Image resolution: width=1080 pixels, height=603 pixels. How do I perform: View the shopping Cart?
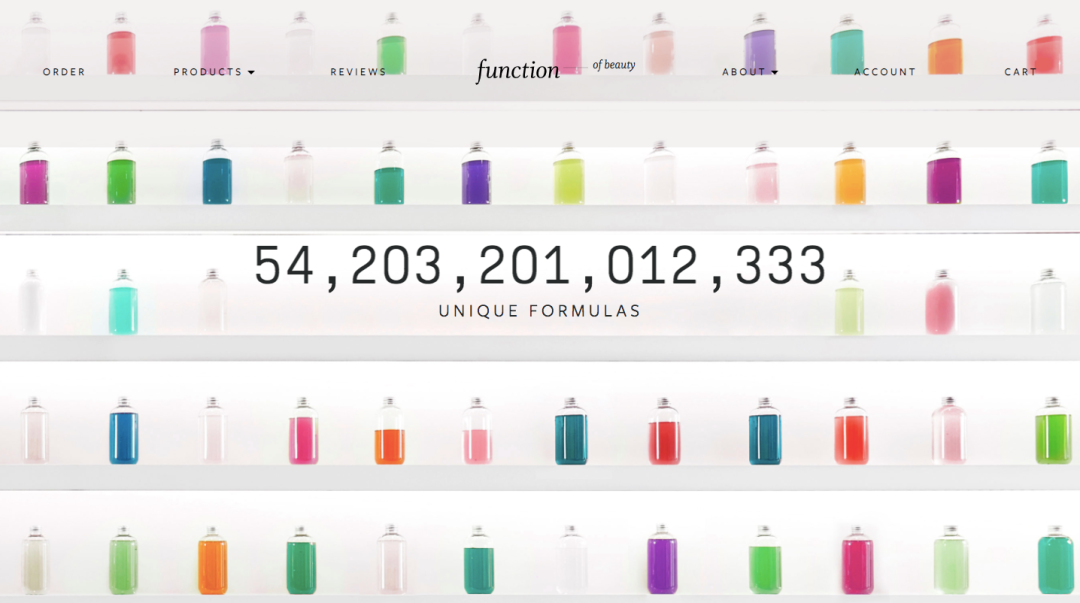(x=1020, y=72)
